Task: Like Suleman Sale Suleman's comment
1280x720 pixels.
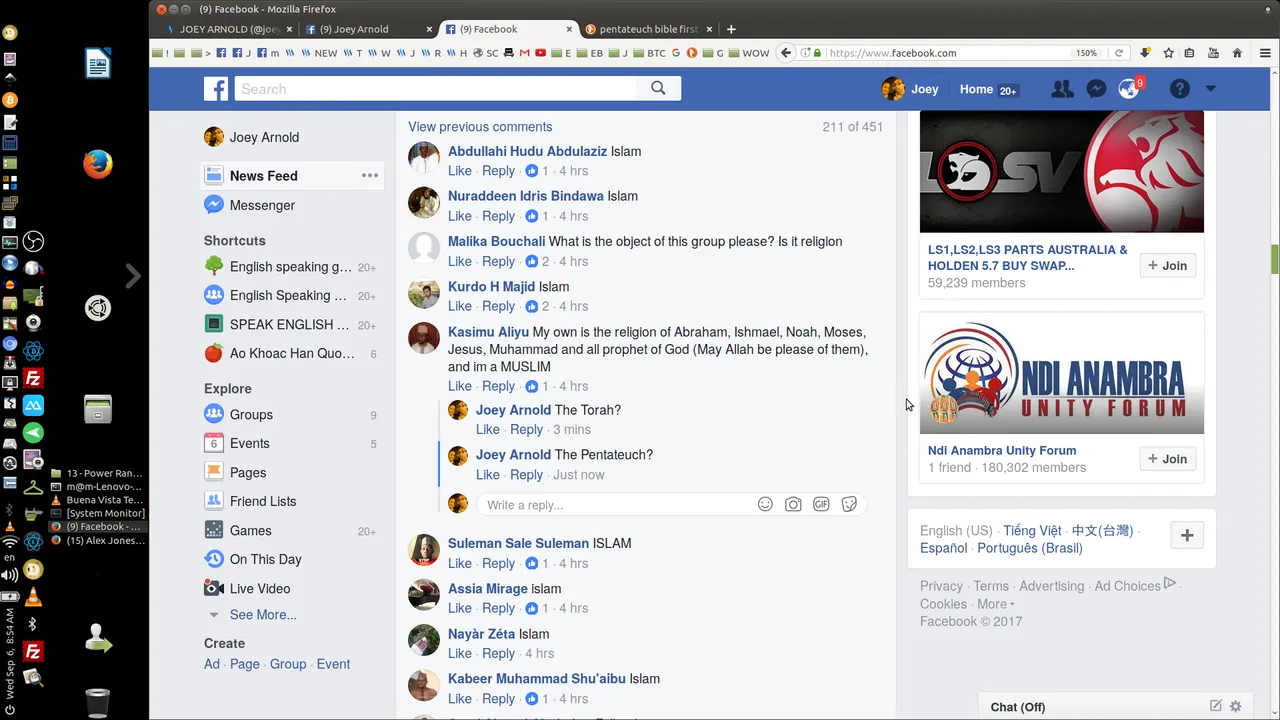Action: 460,563
